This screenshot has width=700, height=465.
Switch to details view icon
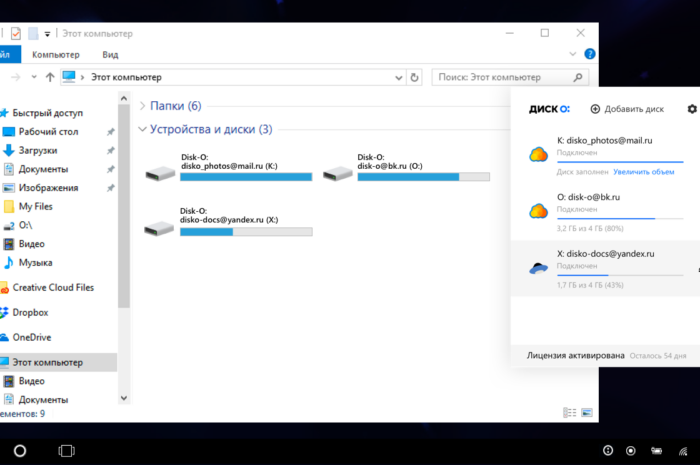pos(570,413)
